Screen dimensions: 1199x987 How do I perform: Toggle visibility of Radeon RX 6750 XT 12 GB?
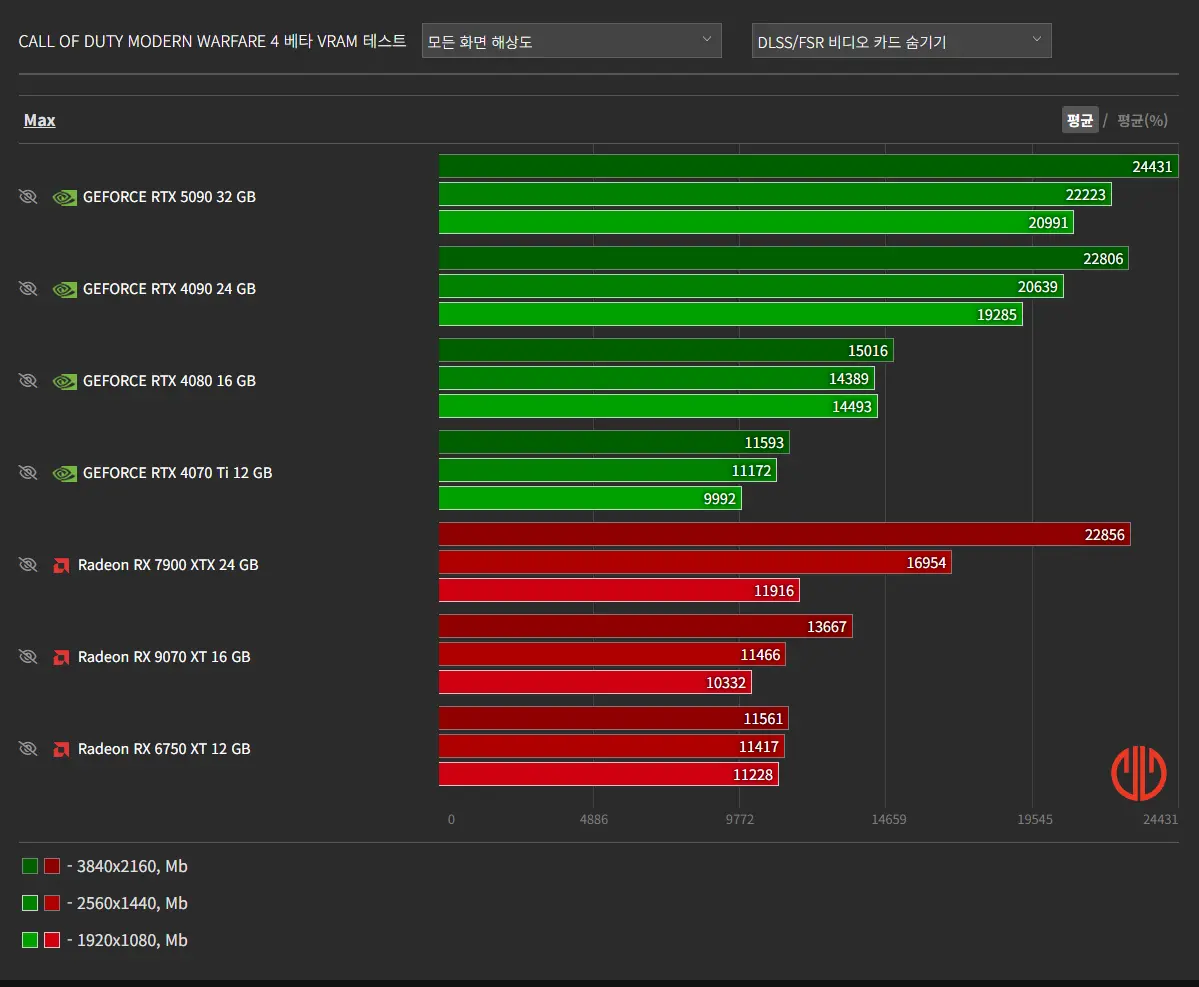(28, 748)
